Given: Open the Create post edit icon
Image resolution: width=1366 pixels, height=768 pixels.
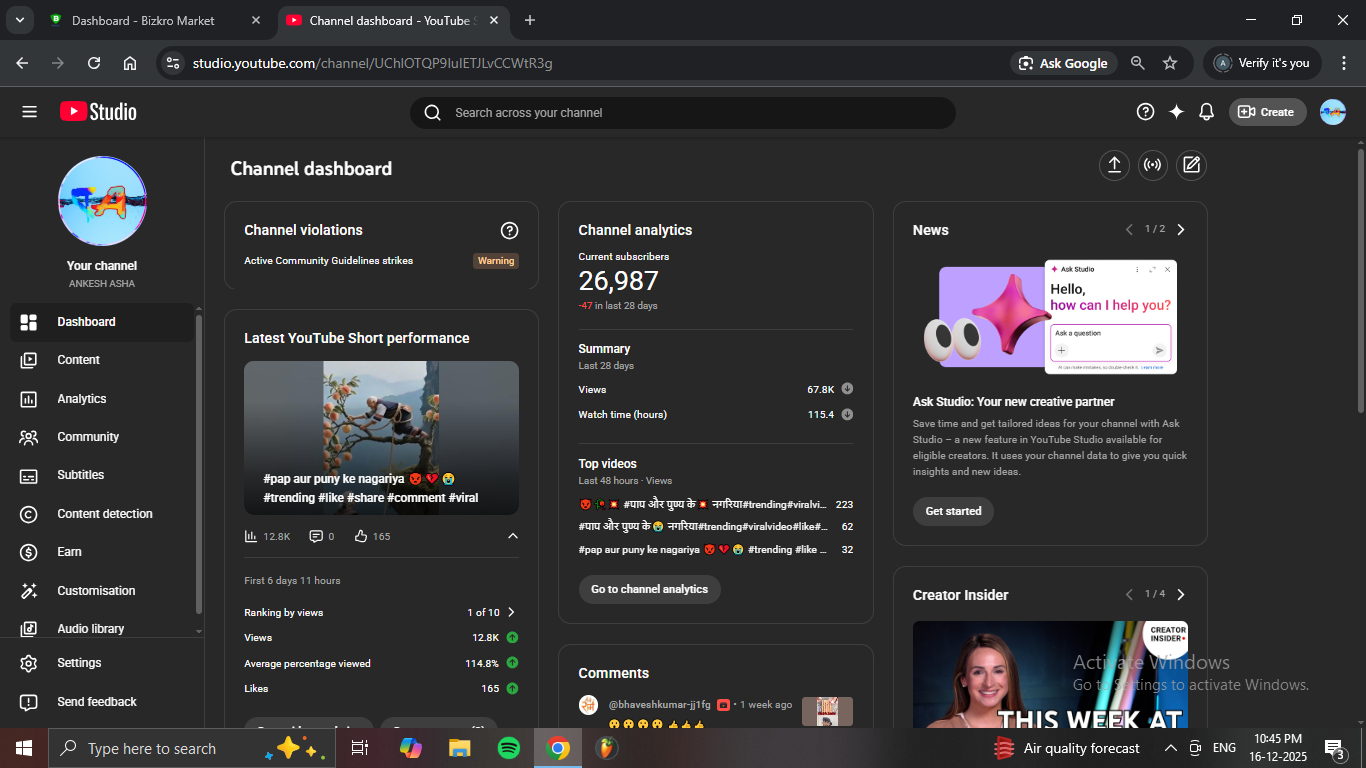Looking at the screenshot, I should (1191, 166).
